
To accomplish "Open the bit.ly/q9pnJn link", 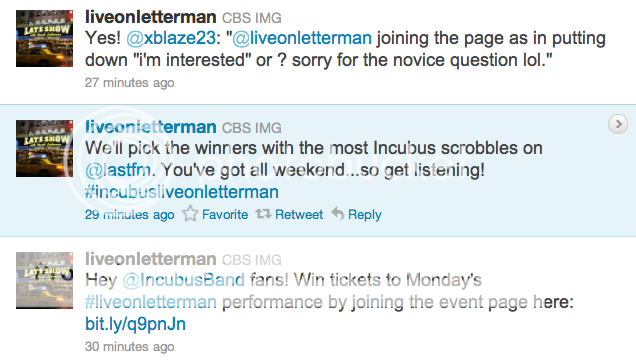I will [135, 324].
